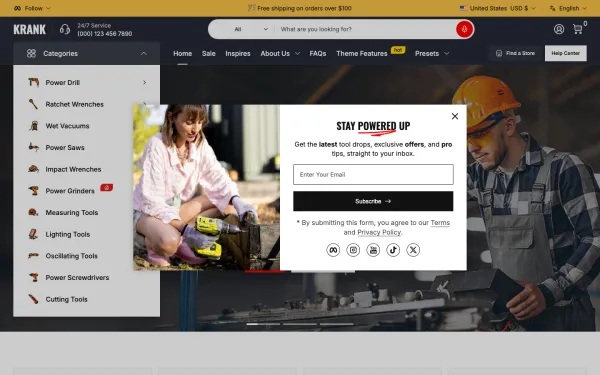Open the Inspires menu item
This screenshot has height=375, width=600.
point(238,54)
